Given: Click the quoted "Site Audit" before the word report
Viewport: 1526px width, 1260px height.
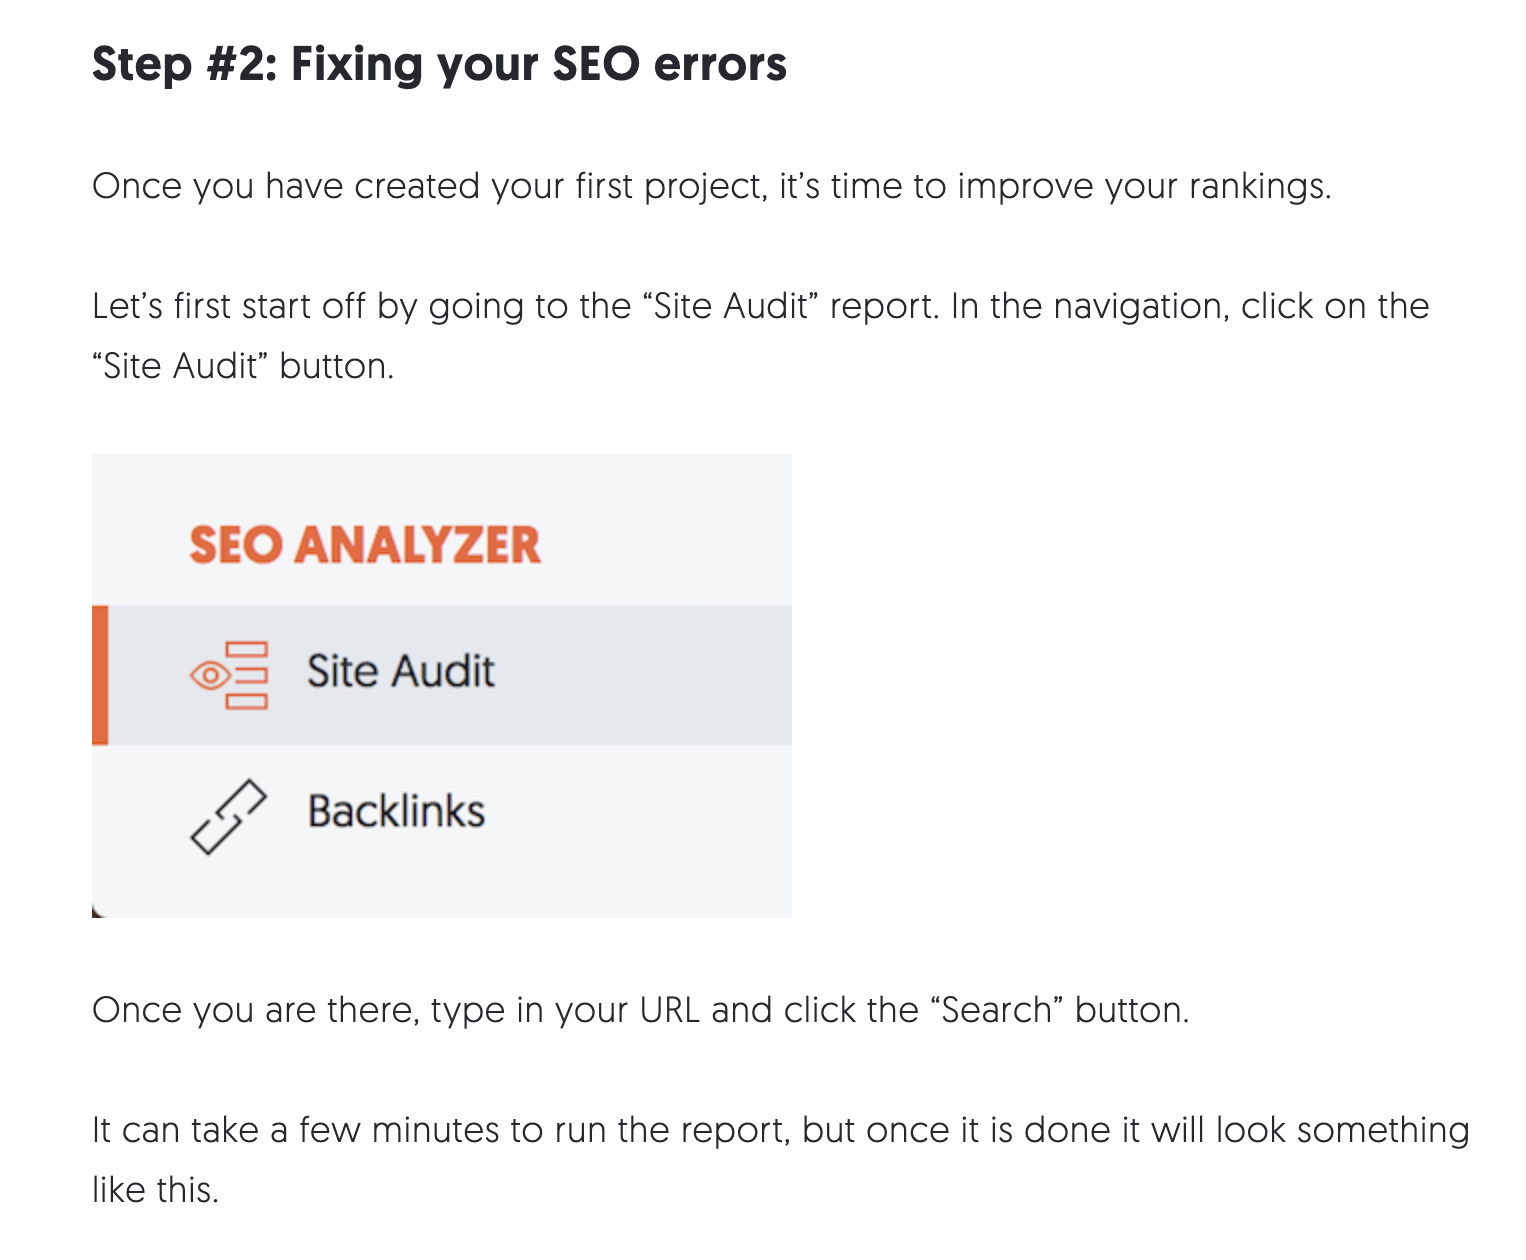Looking at the screenshot, I should (x=730, y=306).
